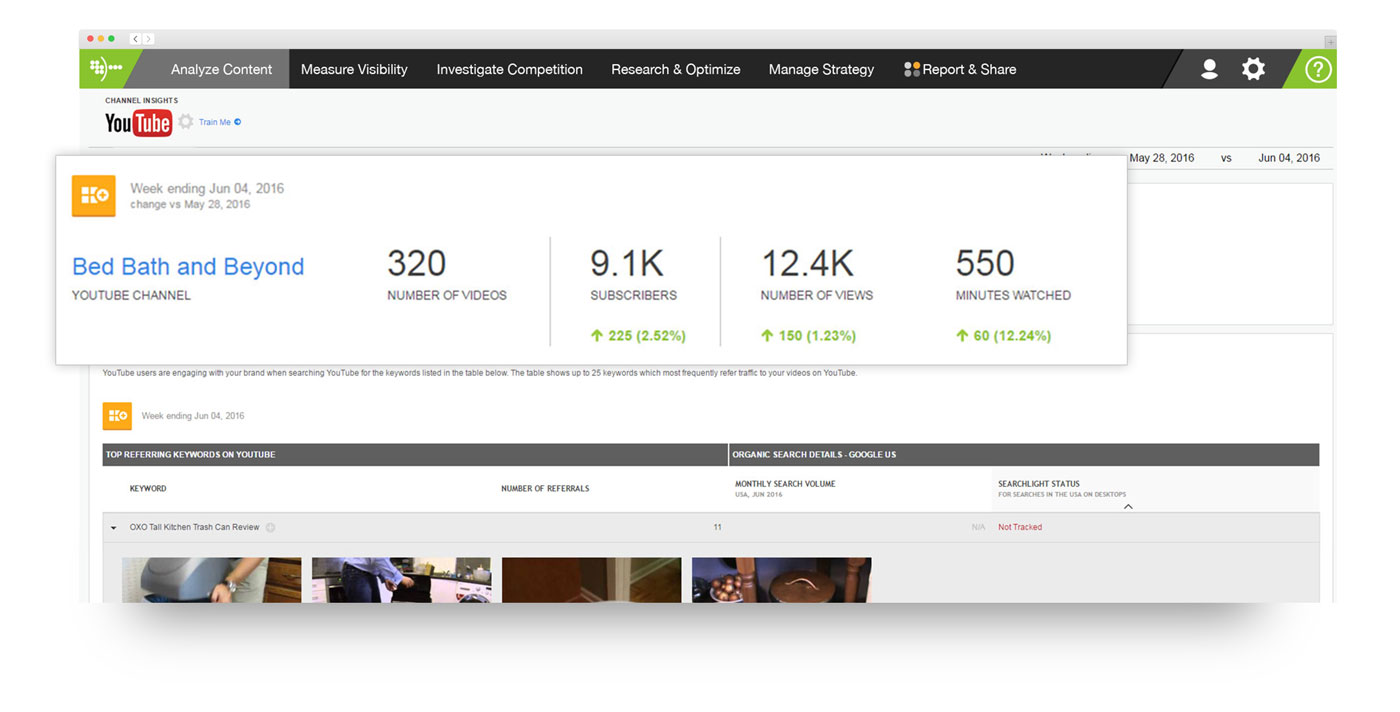Sort by Monthly Search Volume column
The width and height of the screenshot is (1400, 712).
(x=785, y=484)
